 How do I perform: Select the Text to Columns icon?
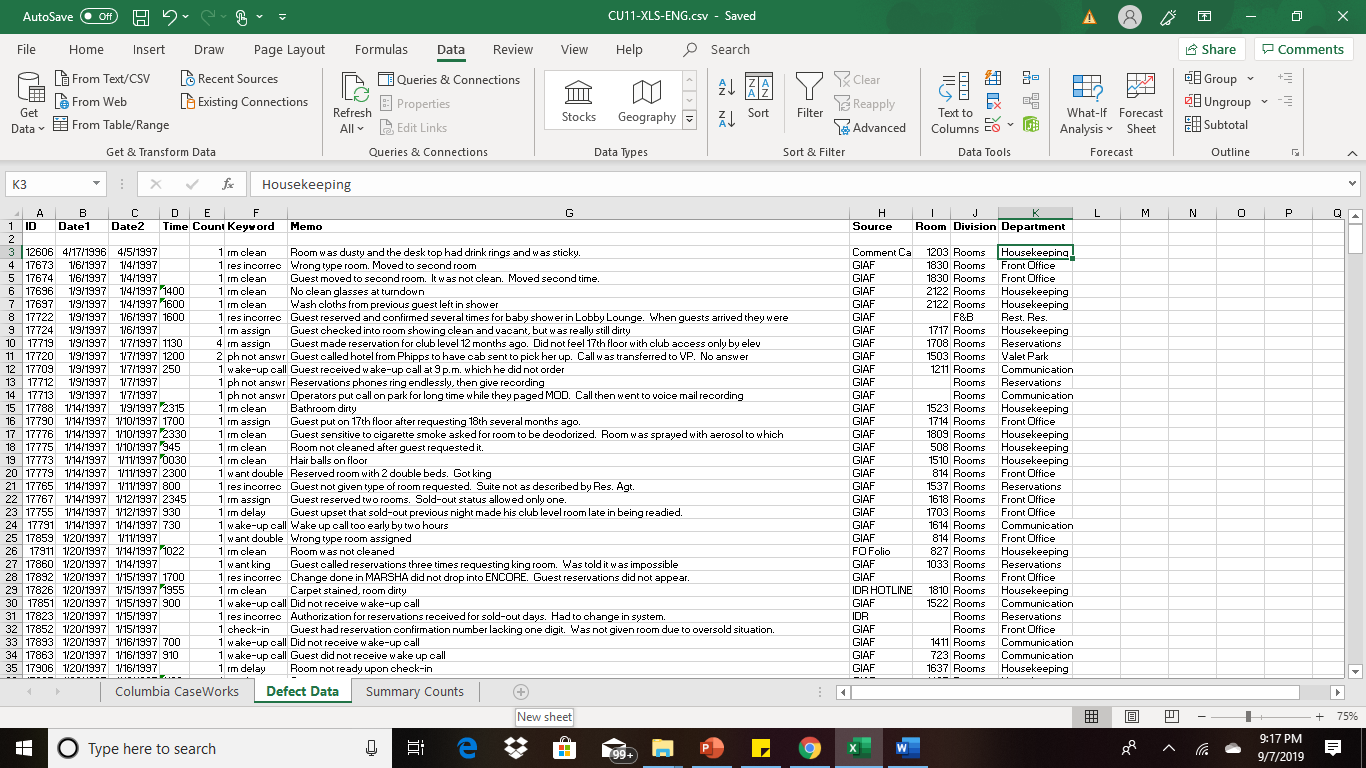coord(954,100)
